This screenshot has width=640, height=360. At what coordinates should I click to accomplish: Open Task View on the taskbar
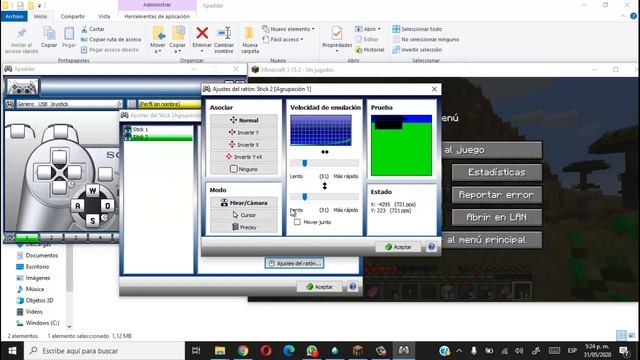coord(196,351)
